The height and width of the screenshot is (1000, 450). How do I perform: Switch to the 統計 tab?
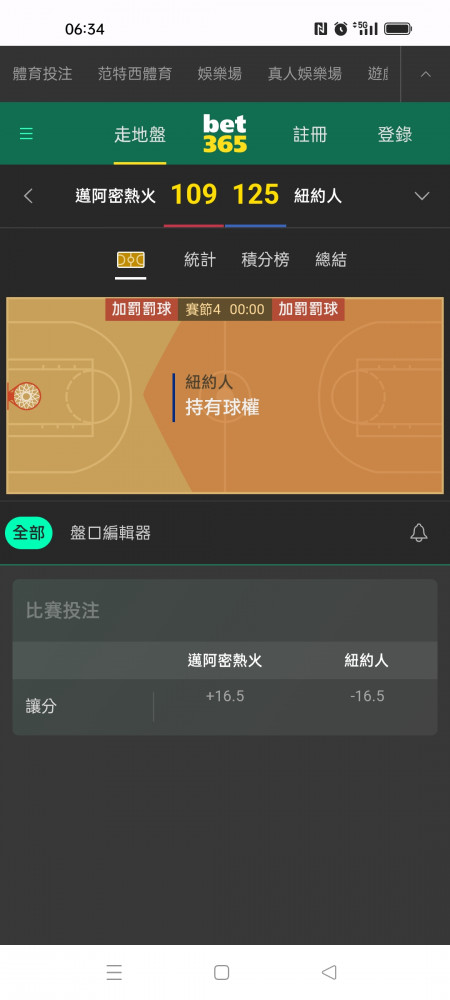click(x=200, y=260)
